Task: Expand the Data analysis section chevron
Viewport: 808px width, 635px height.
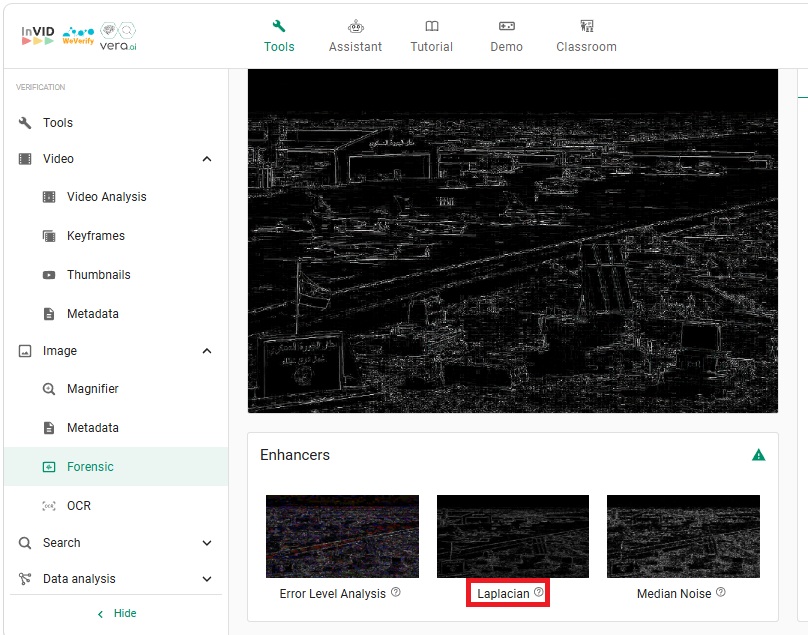Action: pos(207,579)
